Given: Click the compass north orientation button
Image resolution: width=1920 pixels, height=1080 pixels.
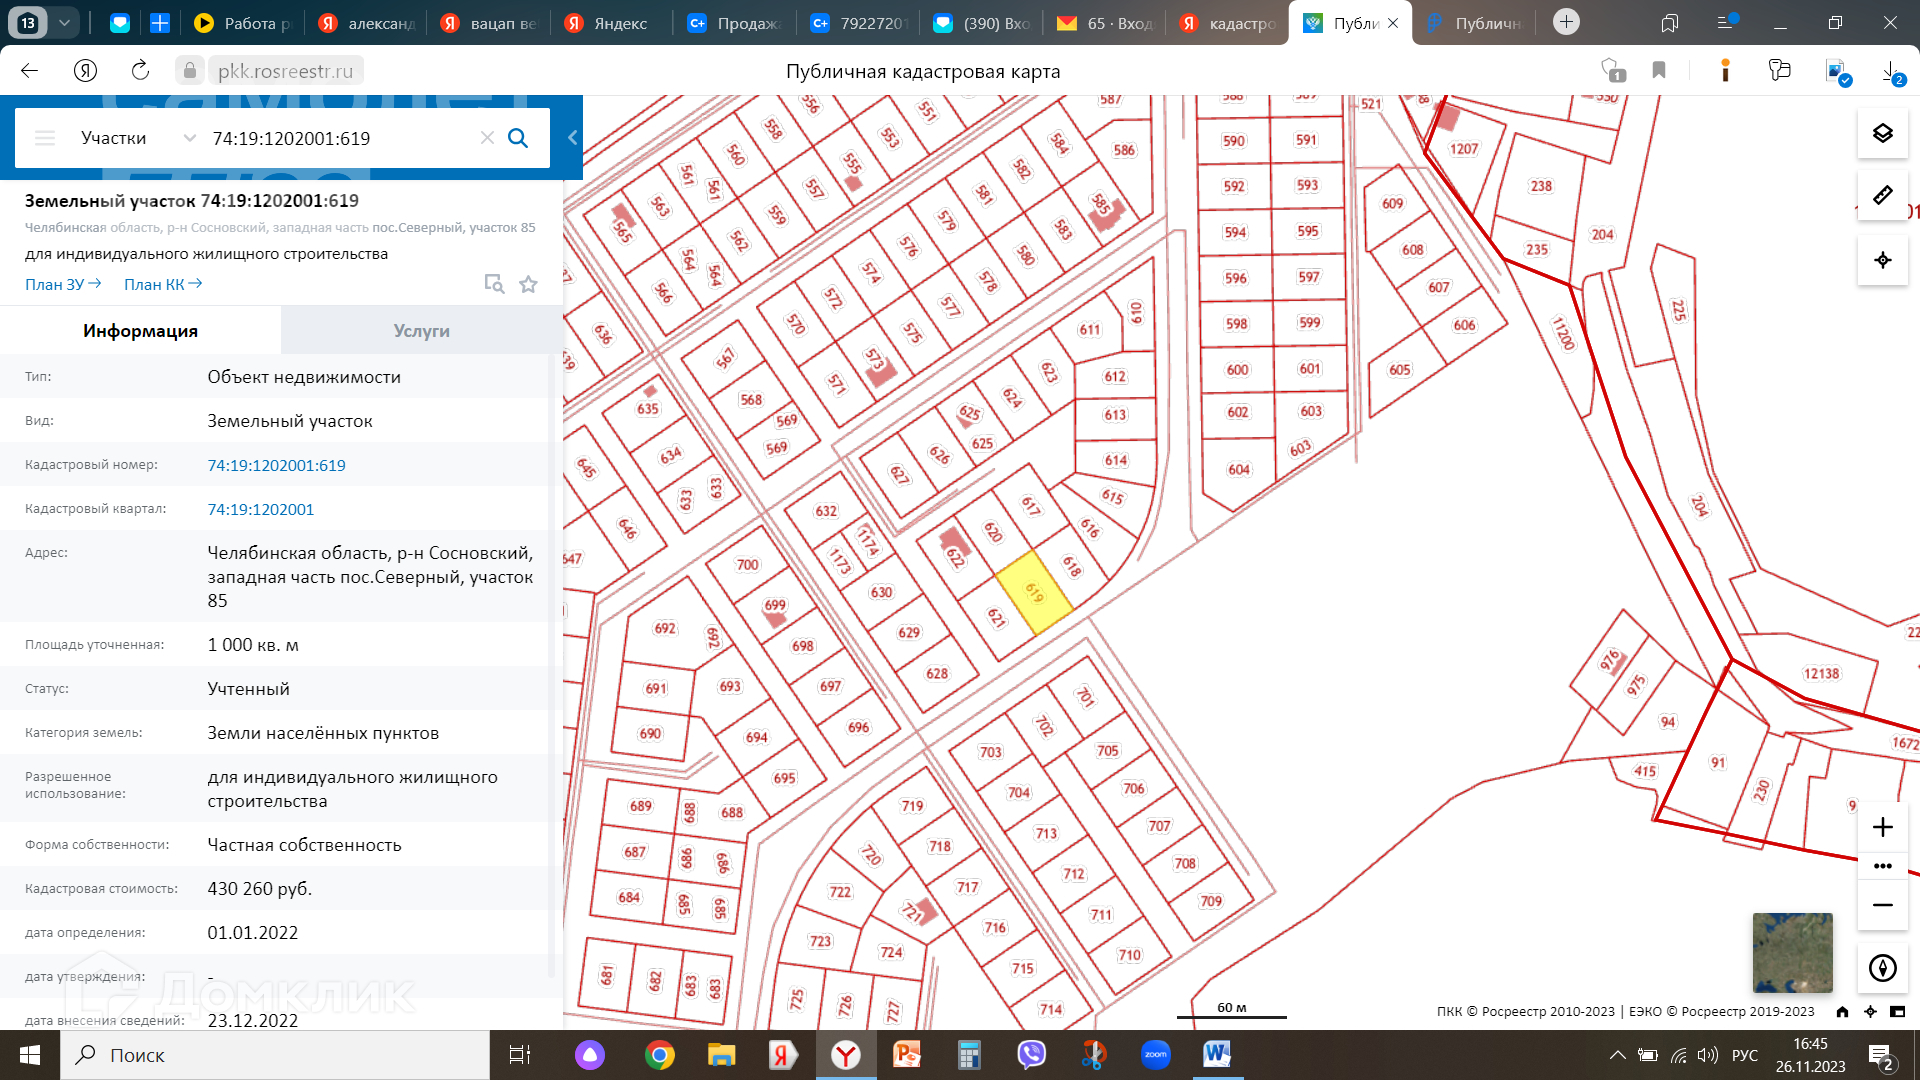Looking at the screenshot, I should (1882, 968).
